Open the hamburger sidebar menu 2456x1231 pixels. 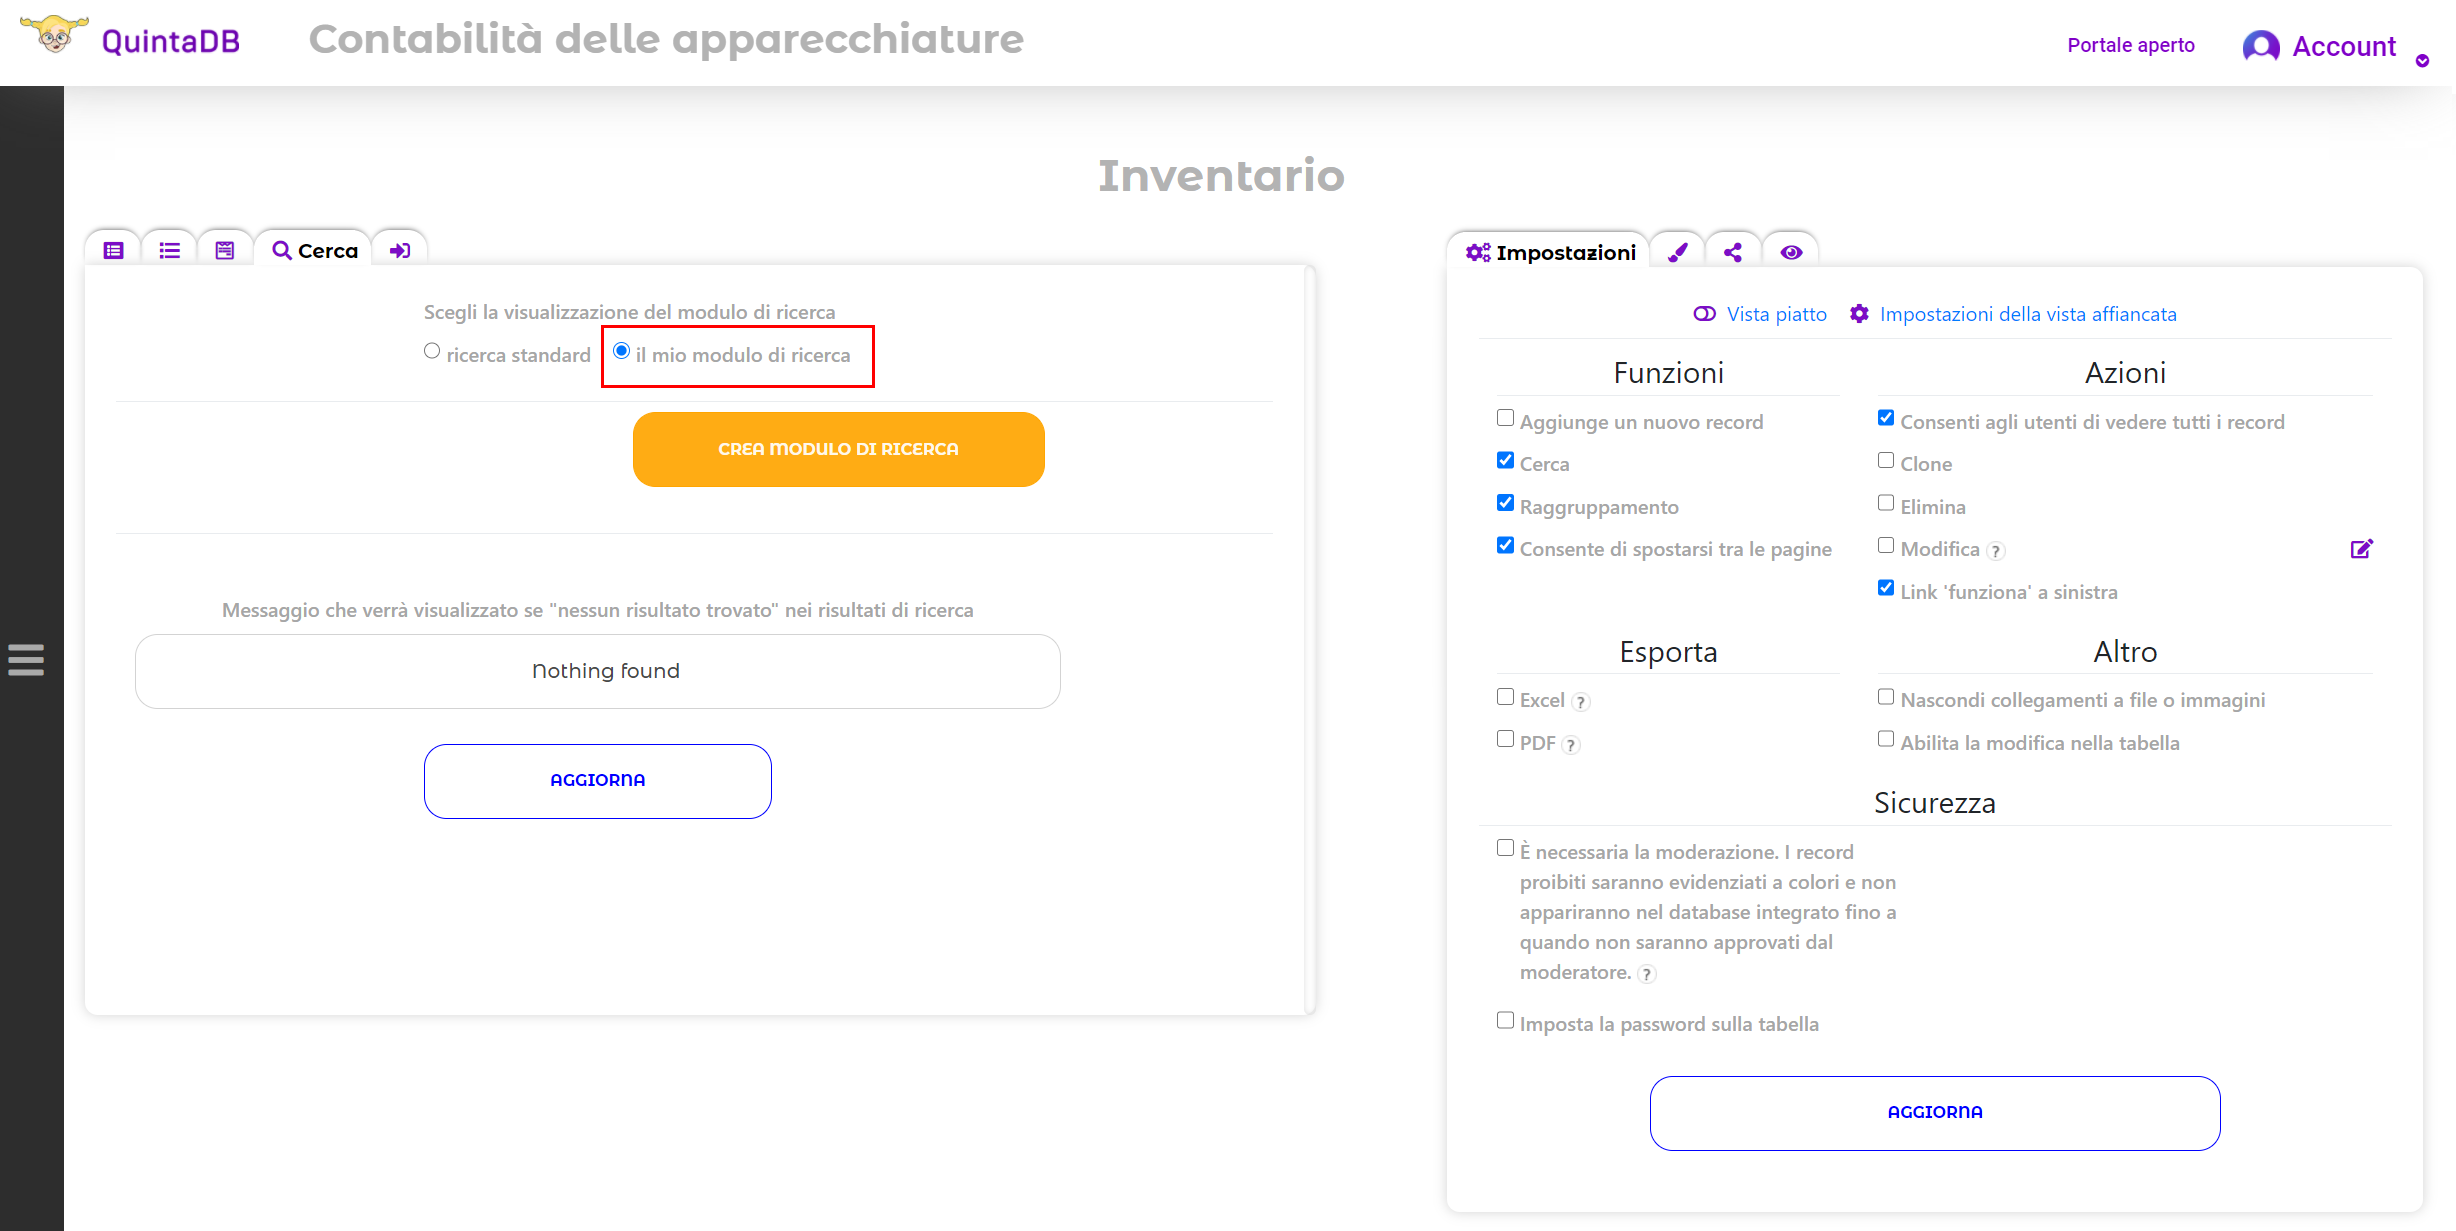pos(26,660)
